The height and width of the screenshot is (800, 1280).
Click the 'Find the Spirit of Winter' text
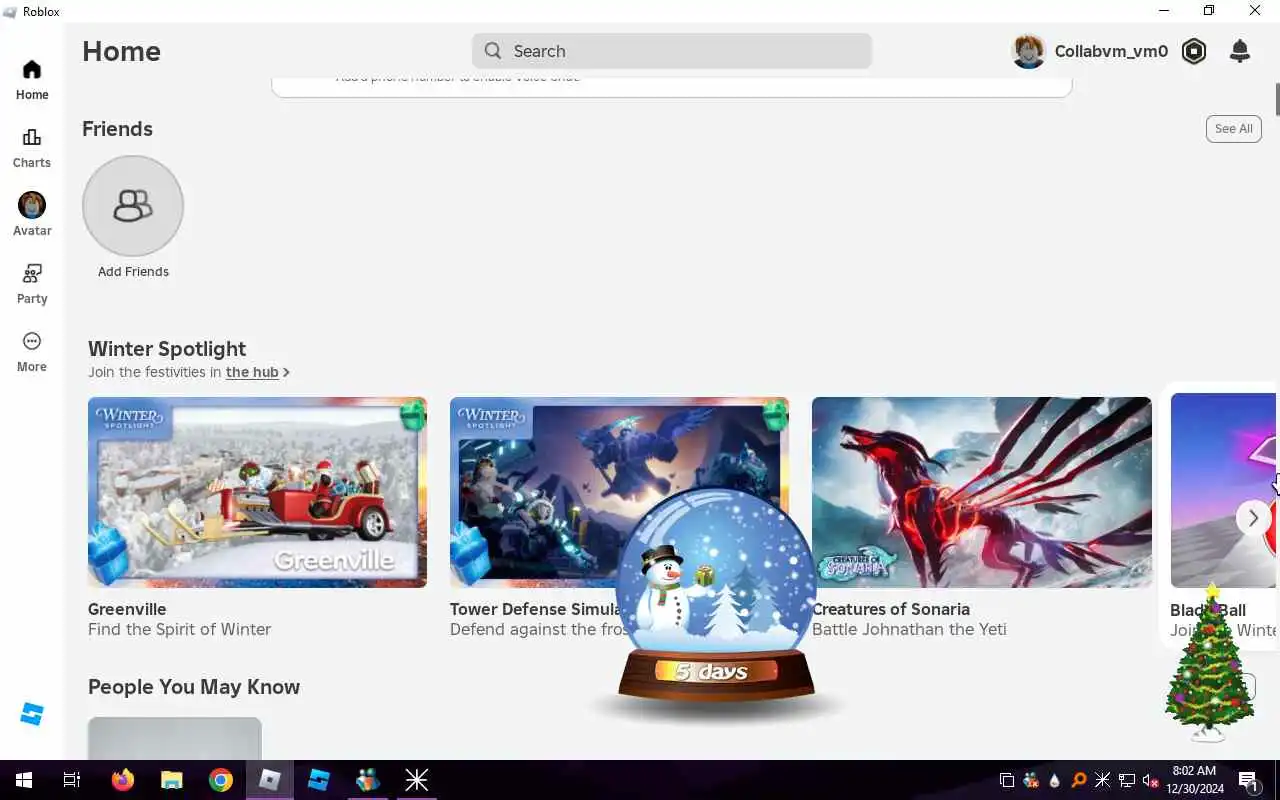pyautogui.click(x=179, y=629)
